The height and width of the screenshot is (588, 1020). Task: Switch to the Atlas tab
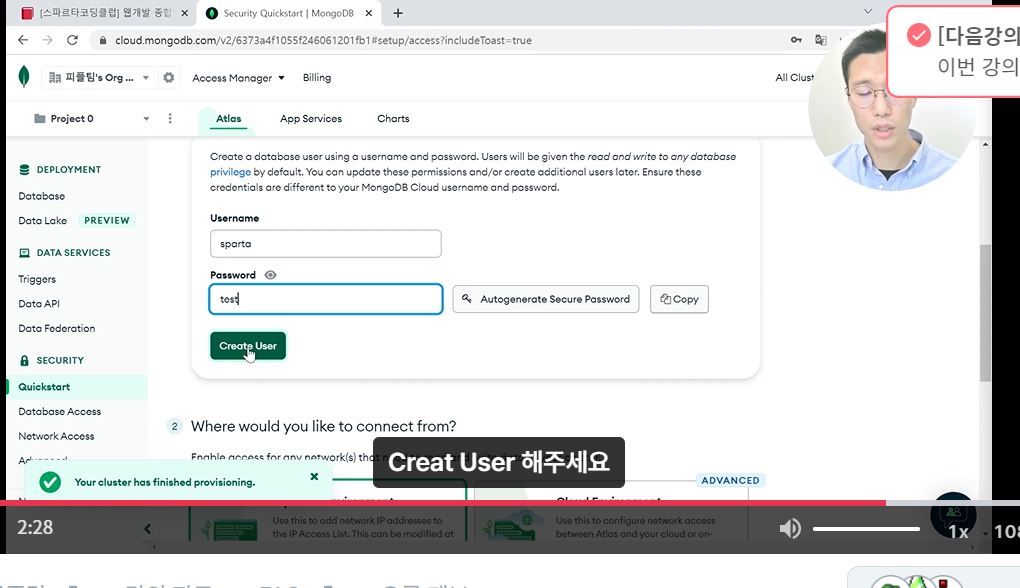(228, 118)
